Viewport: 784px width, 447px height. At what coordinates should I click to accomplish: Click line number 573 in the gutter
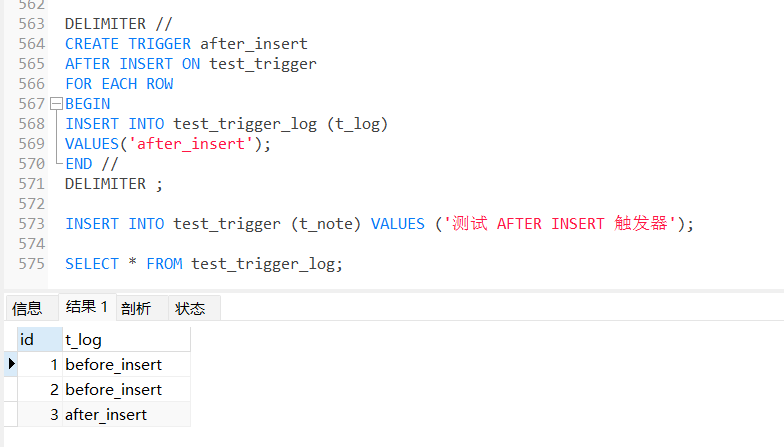[x=32, y=224]
